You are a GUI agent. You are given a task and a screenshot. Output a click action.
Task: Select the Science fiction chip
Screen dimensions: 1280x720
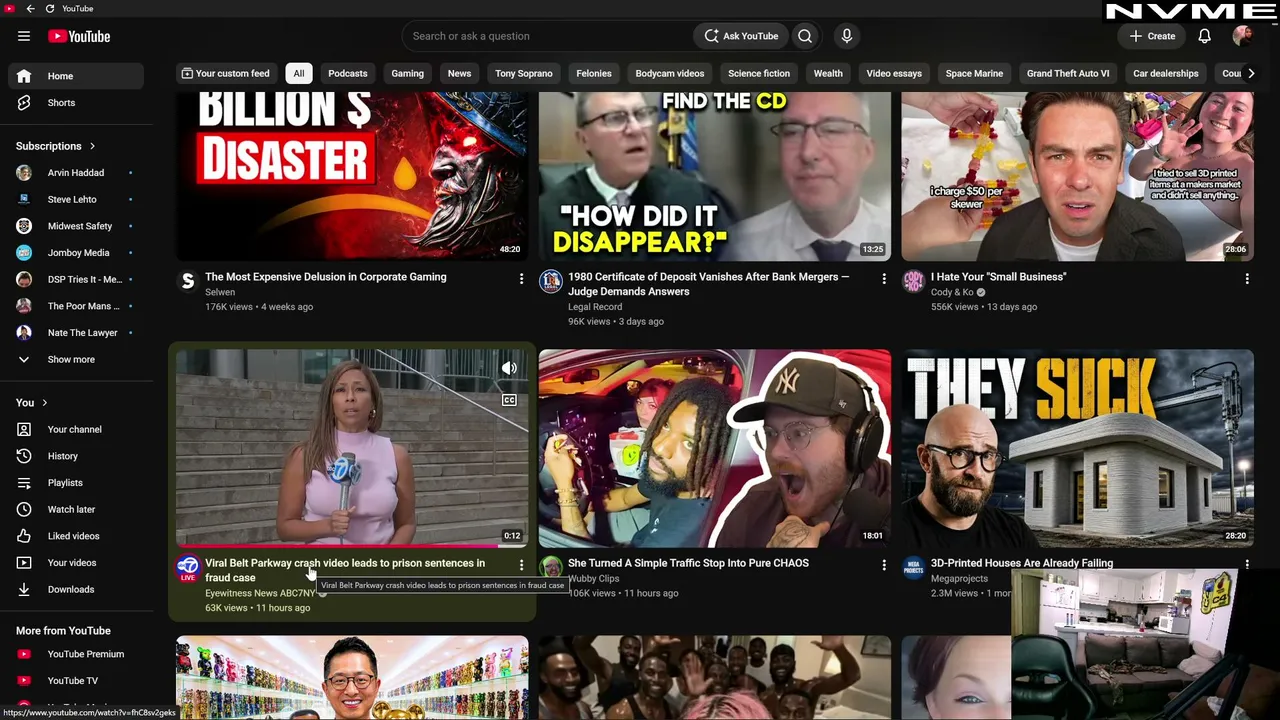[759, 73]
